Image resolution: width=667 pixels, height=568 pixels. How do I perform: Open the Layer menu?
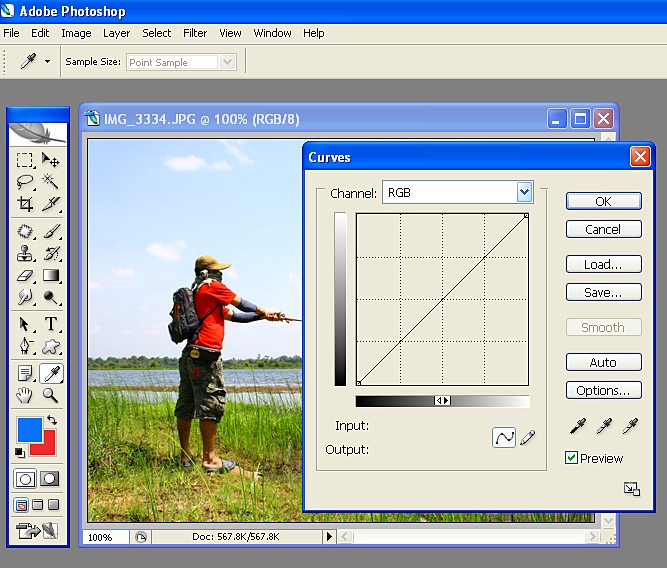[117, 33]
